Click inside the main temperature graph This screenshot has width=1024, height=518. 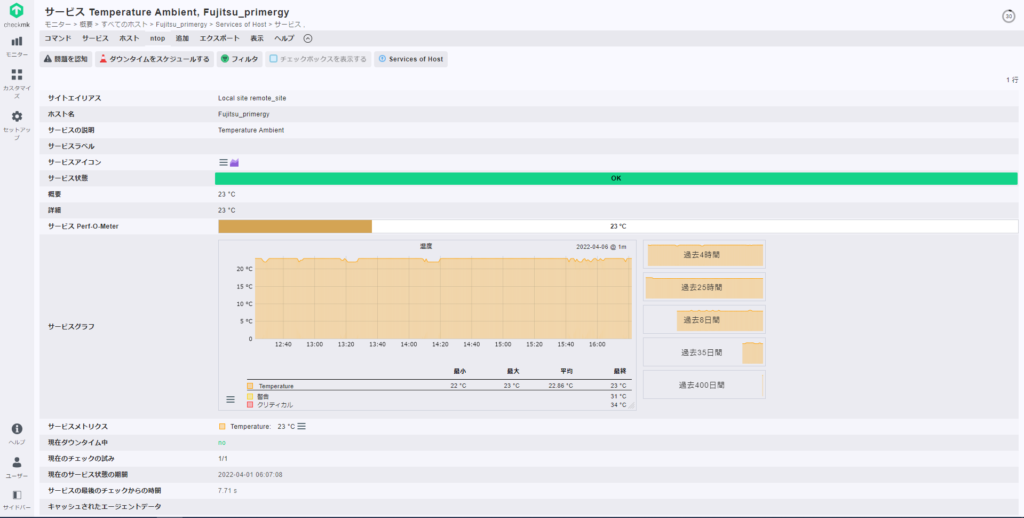pos(443,298)
